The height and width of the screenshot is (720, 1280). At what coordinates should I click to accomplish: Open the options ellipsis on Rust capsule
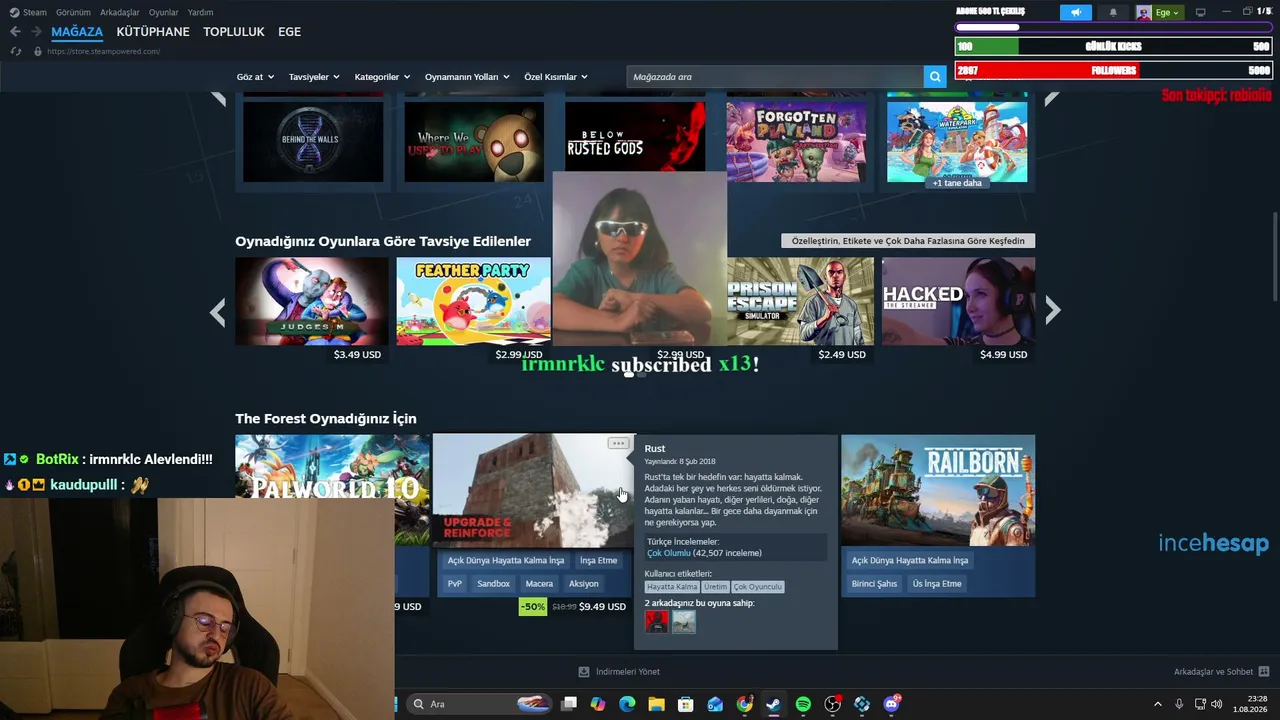618,443
